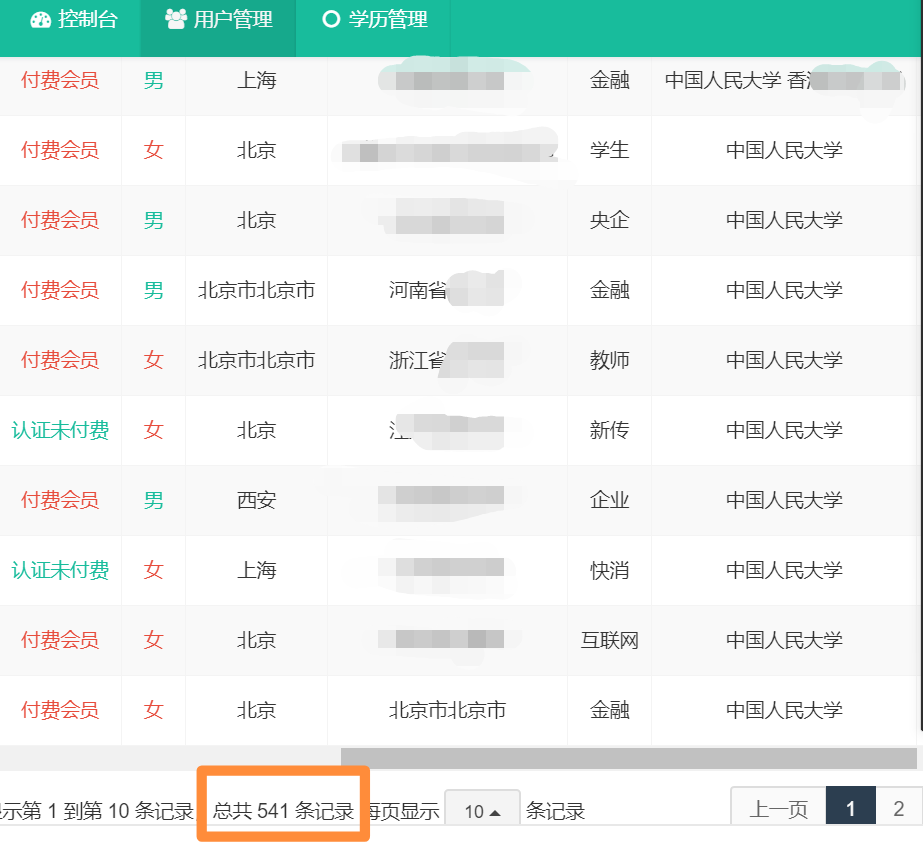Click the 互联网 cell
The height and width of the screenshot is (846, 923).
click(609, 641)
